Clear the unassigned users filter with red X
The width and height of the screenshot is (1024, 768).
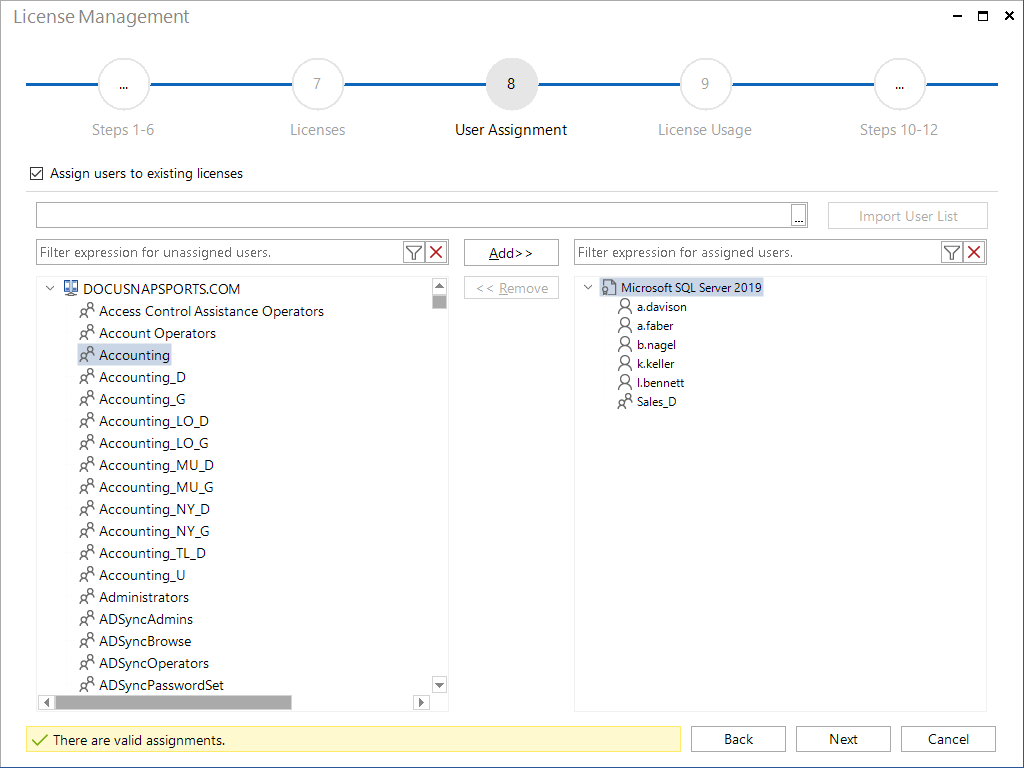437,253
